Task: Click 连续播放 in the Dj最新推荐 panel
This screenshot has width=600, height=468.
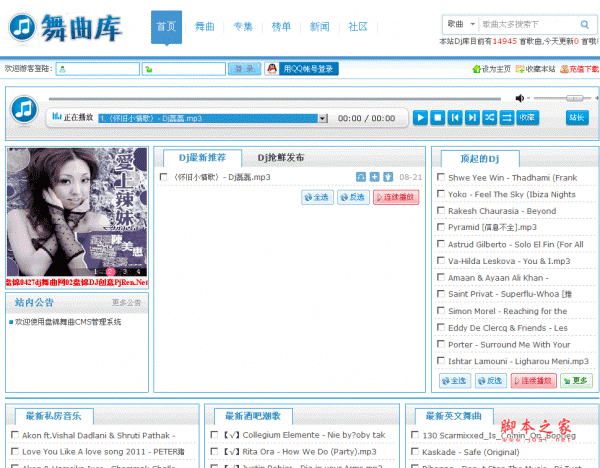Action: click(396, 197)
